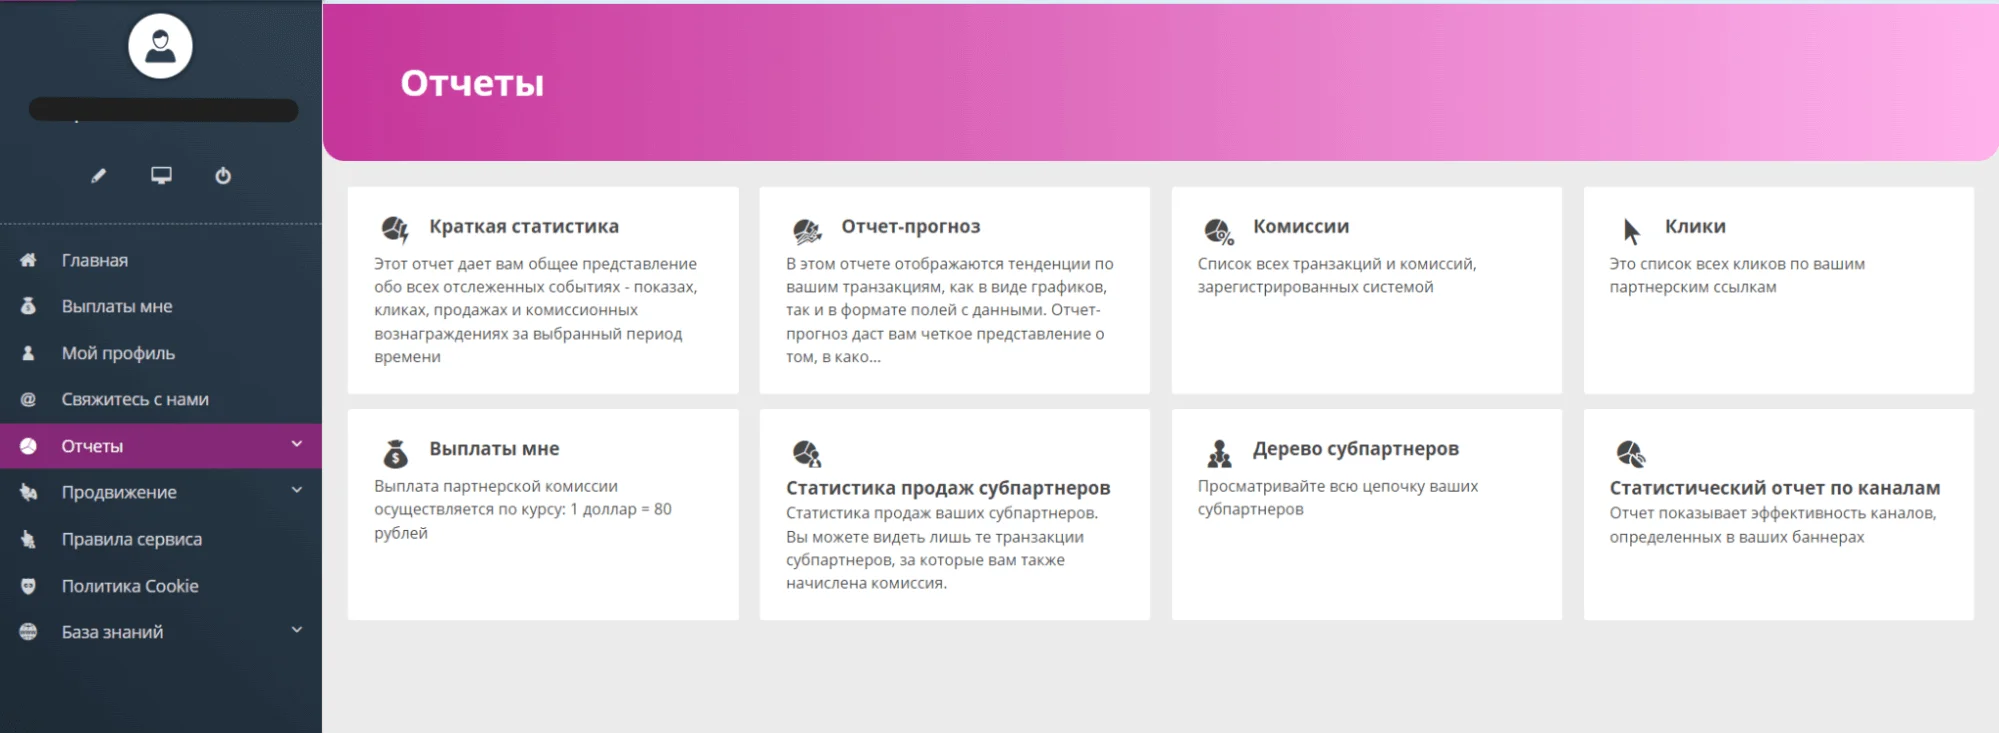Screen dimensions: 1999x734
Task: Click the power logout icon
Action: (223, 176)
